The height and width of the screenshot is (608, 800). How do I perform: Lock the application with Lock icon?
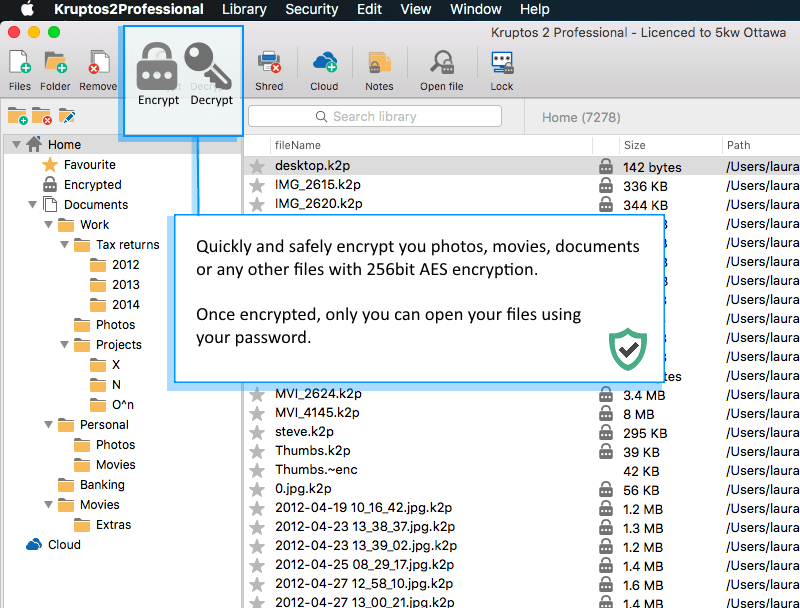[502, 65]
